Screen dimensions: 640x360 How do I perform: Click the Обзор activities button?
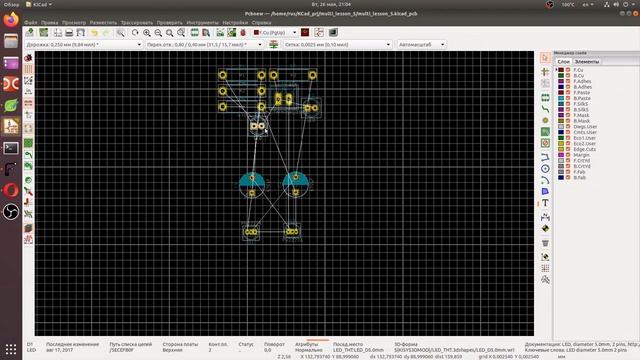click(11, 4)
